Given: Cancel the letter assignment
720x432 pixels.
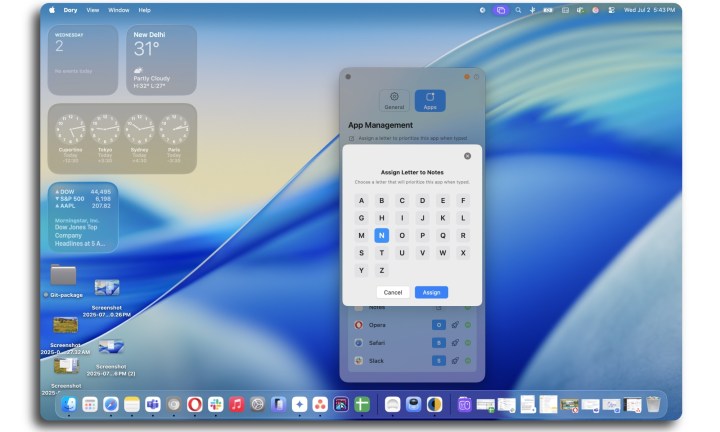Looking at the screenshot, I should [x=393, y=292].
